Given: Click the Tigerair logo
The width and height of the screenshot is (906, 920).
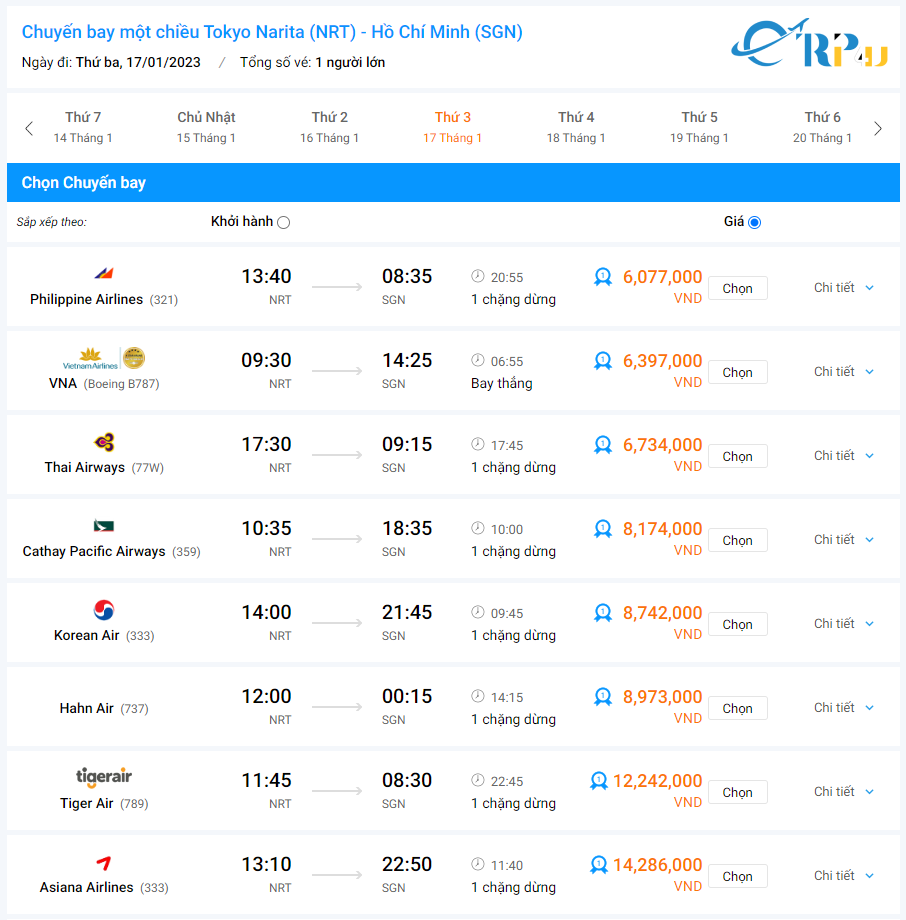Looking at the screenshot, I should [x=104, y=777].
